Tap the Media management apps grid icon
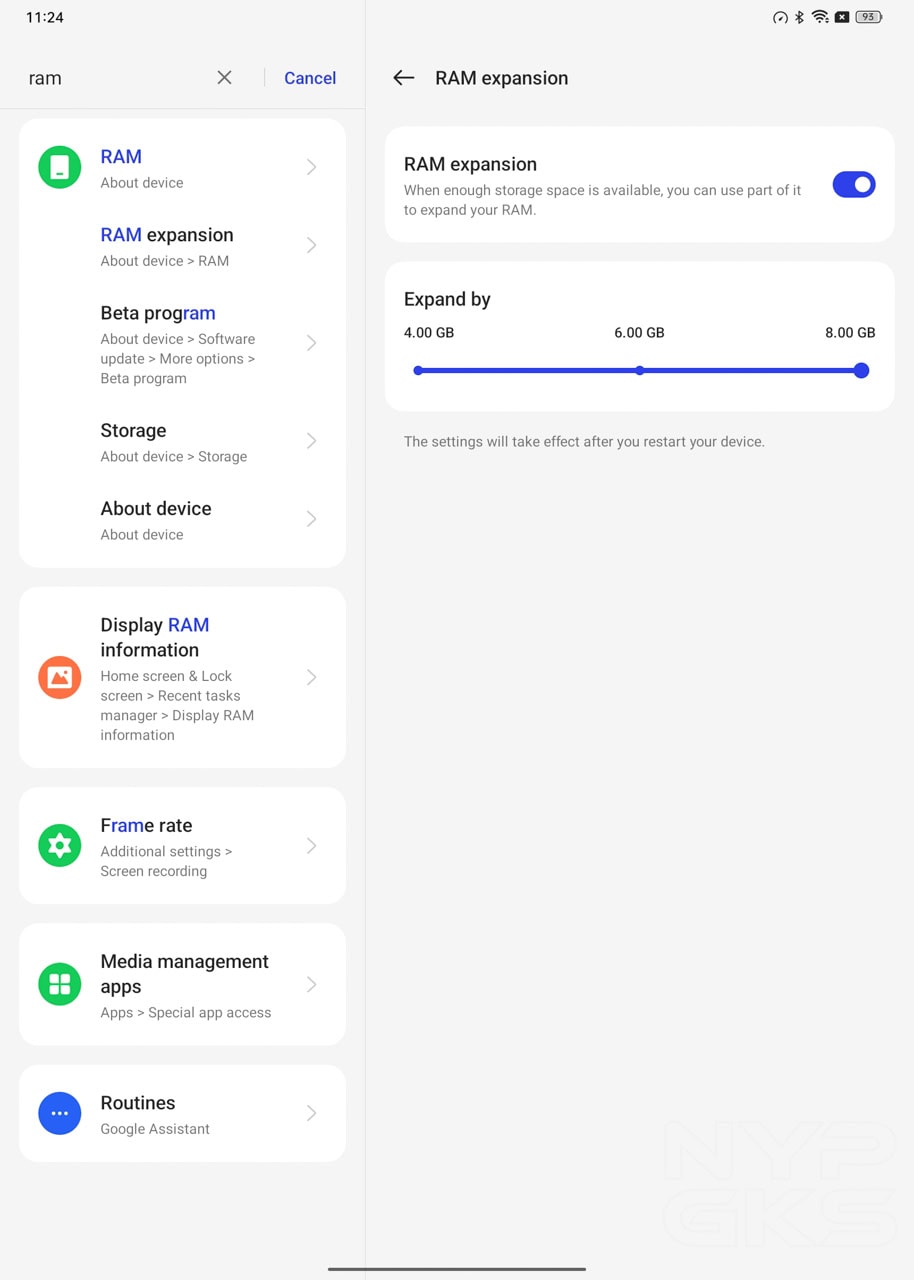The width and height of the screenshot is (914, 1280). click(x=60, y=984)
